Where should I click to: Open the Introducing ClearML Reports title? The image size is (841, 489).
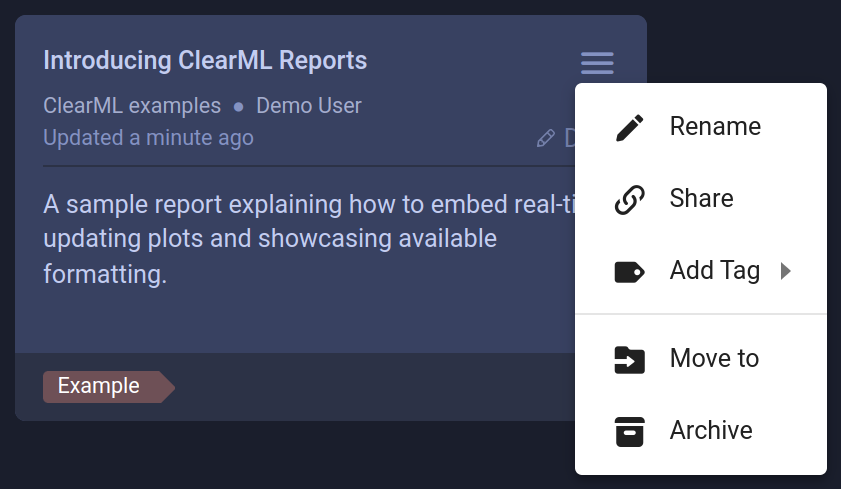(x=205, y=61)
